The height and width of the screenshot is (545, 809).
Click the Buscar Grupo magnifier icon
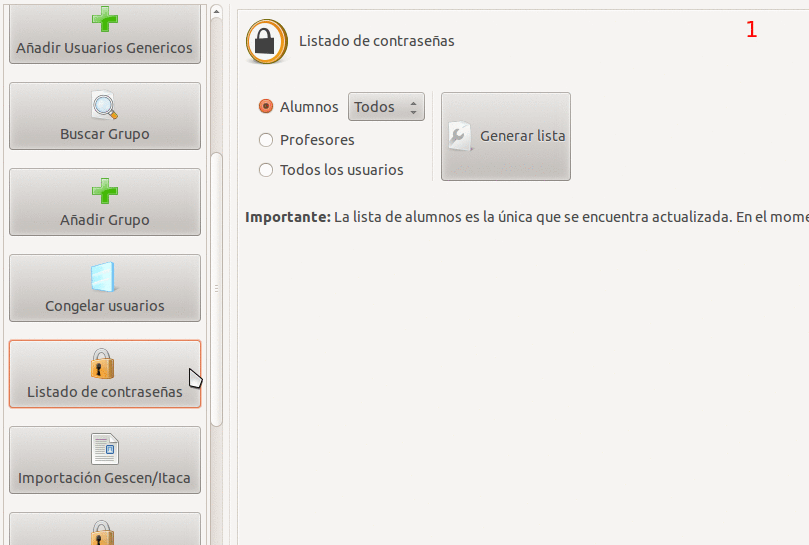(105, 105)
